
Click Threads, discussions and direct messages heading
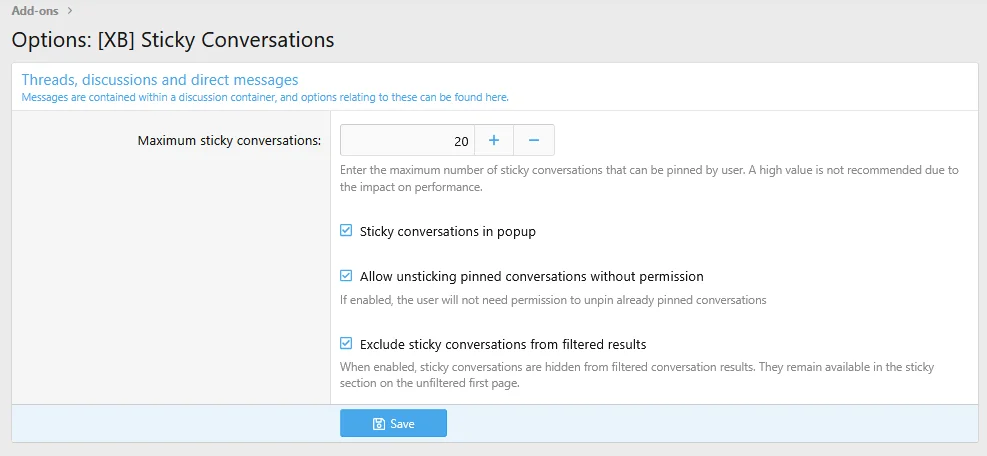point(160,80)
